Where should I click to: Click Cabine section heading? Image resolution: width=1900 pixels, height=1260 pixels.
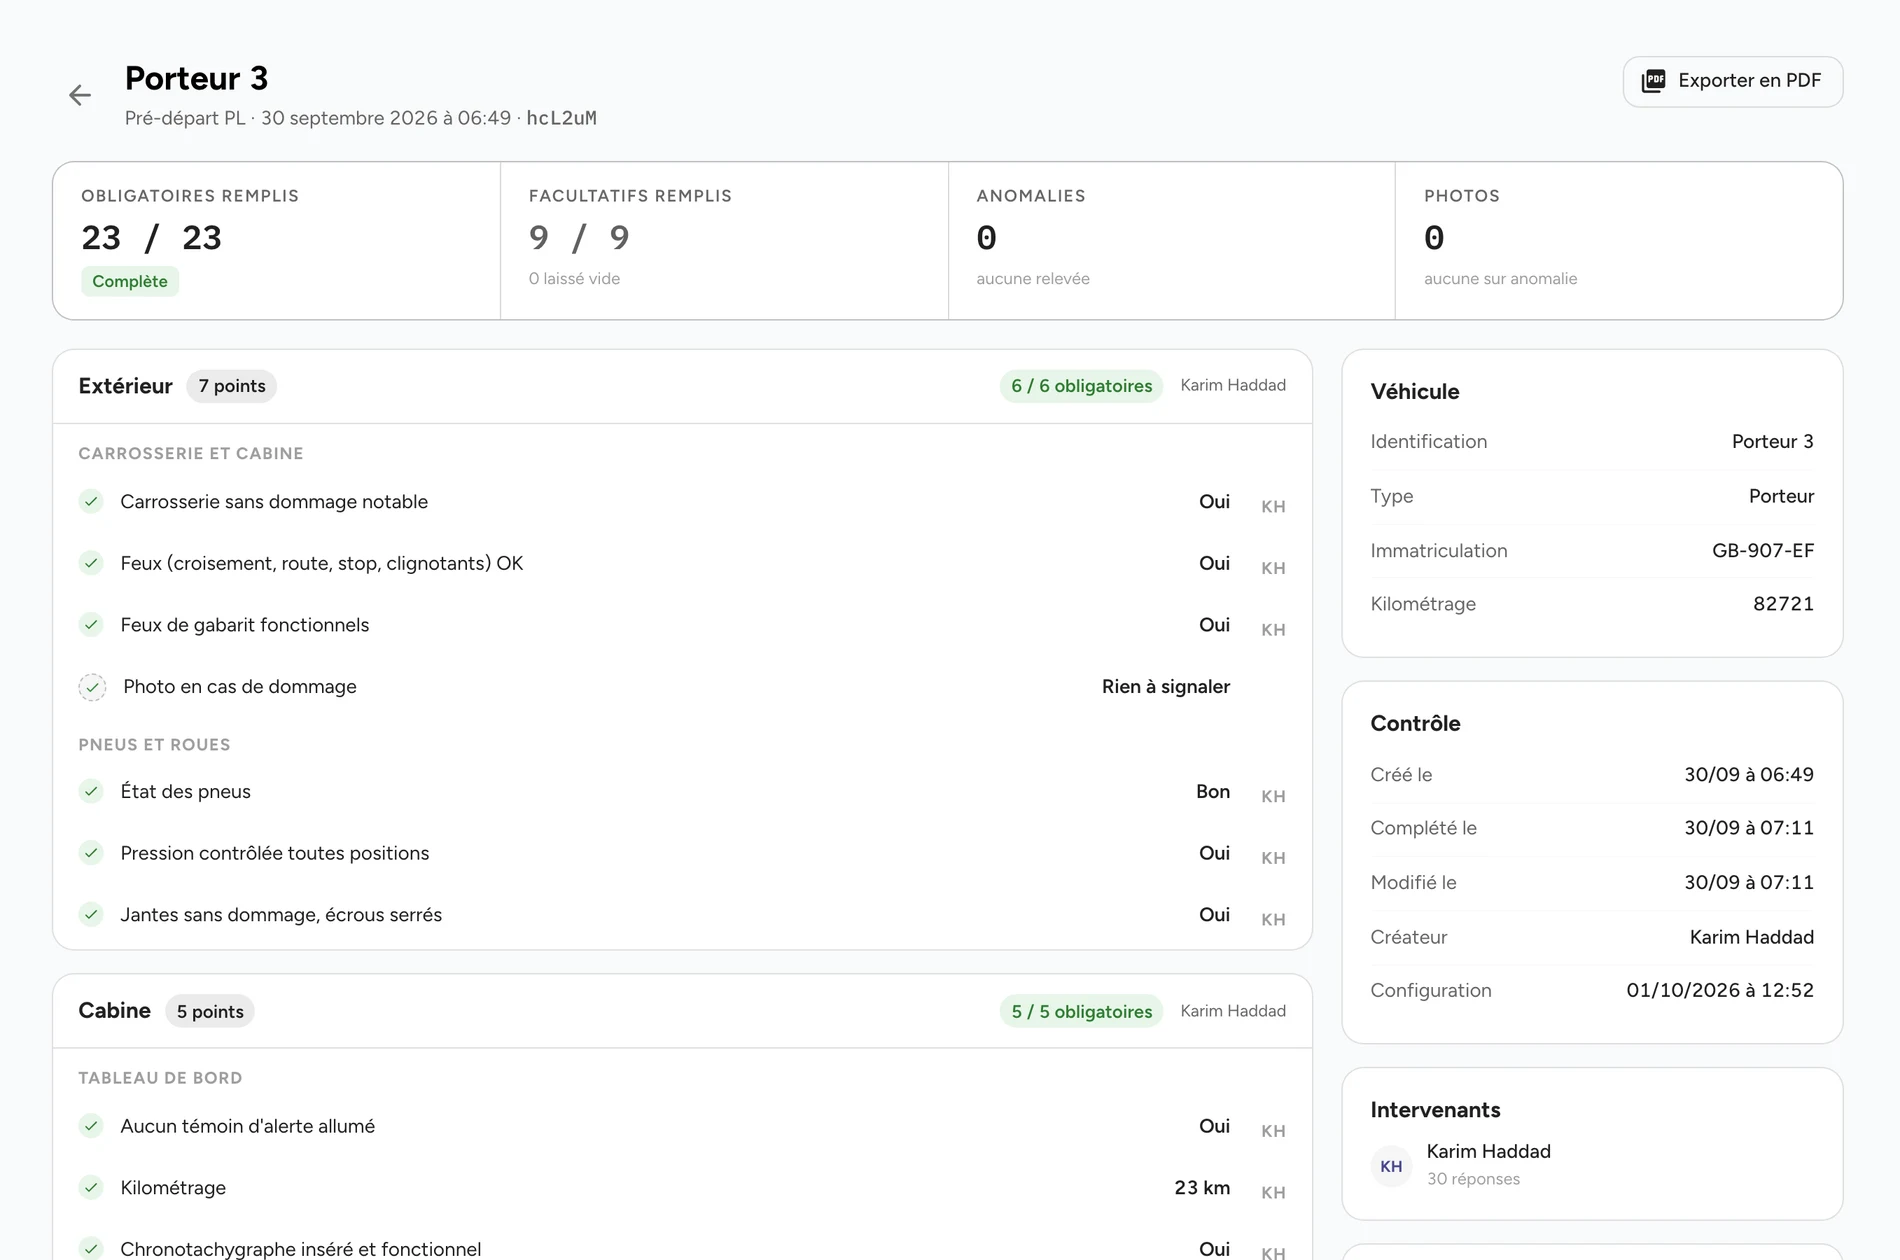pyautogui.click(x=115, y=1010)
